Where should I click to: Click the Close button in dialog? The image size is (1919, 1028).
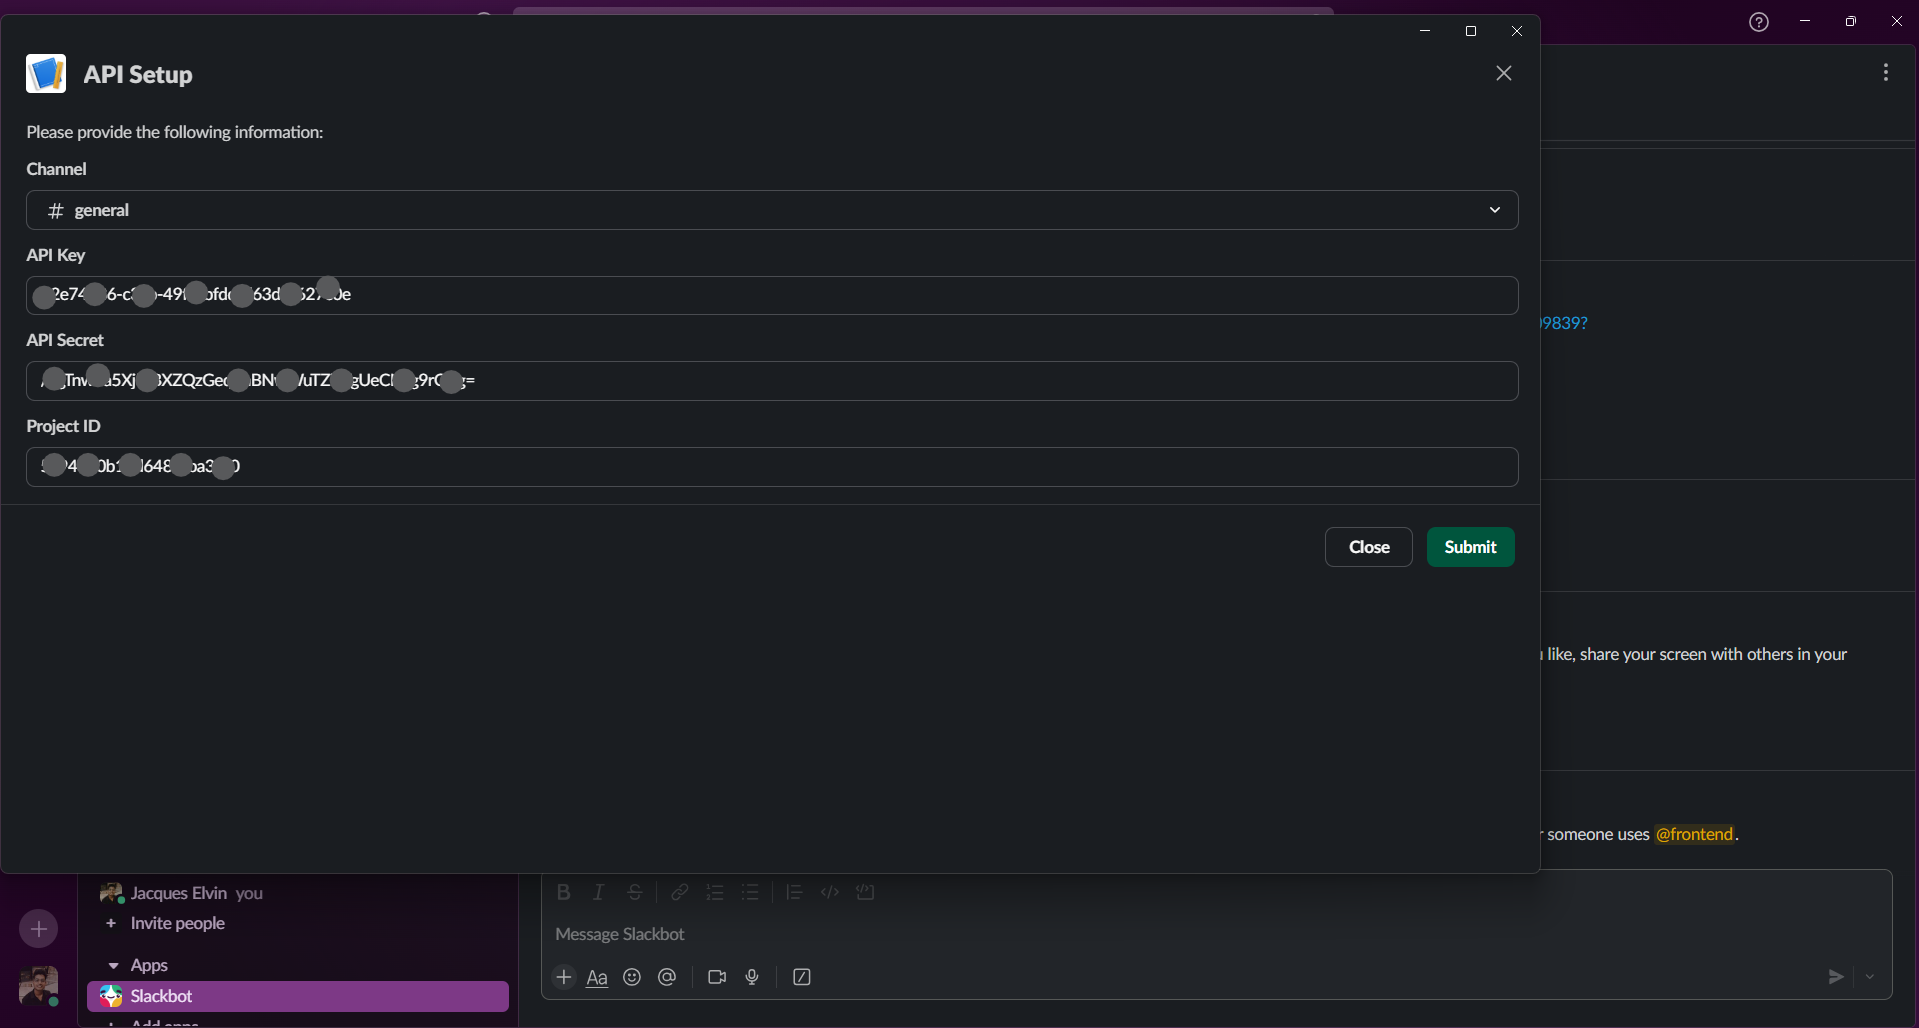(x=1368, y=547)
